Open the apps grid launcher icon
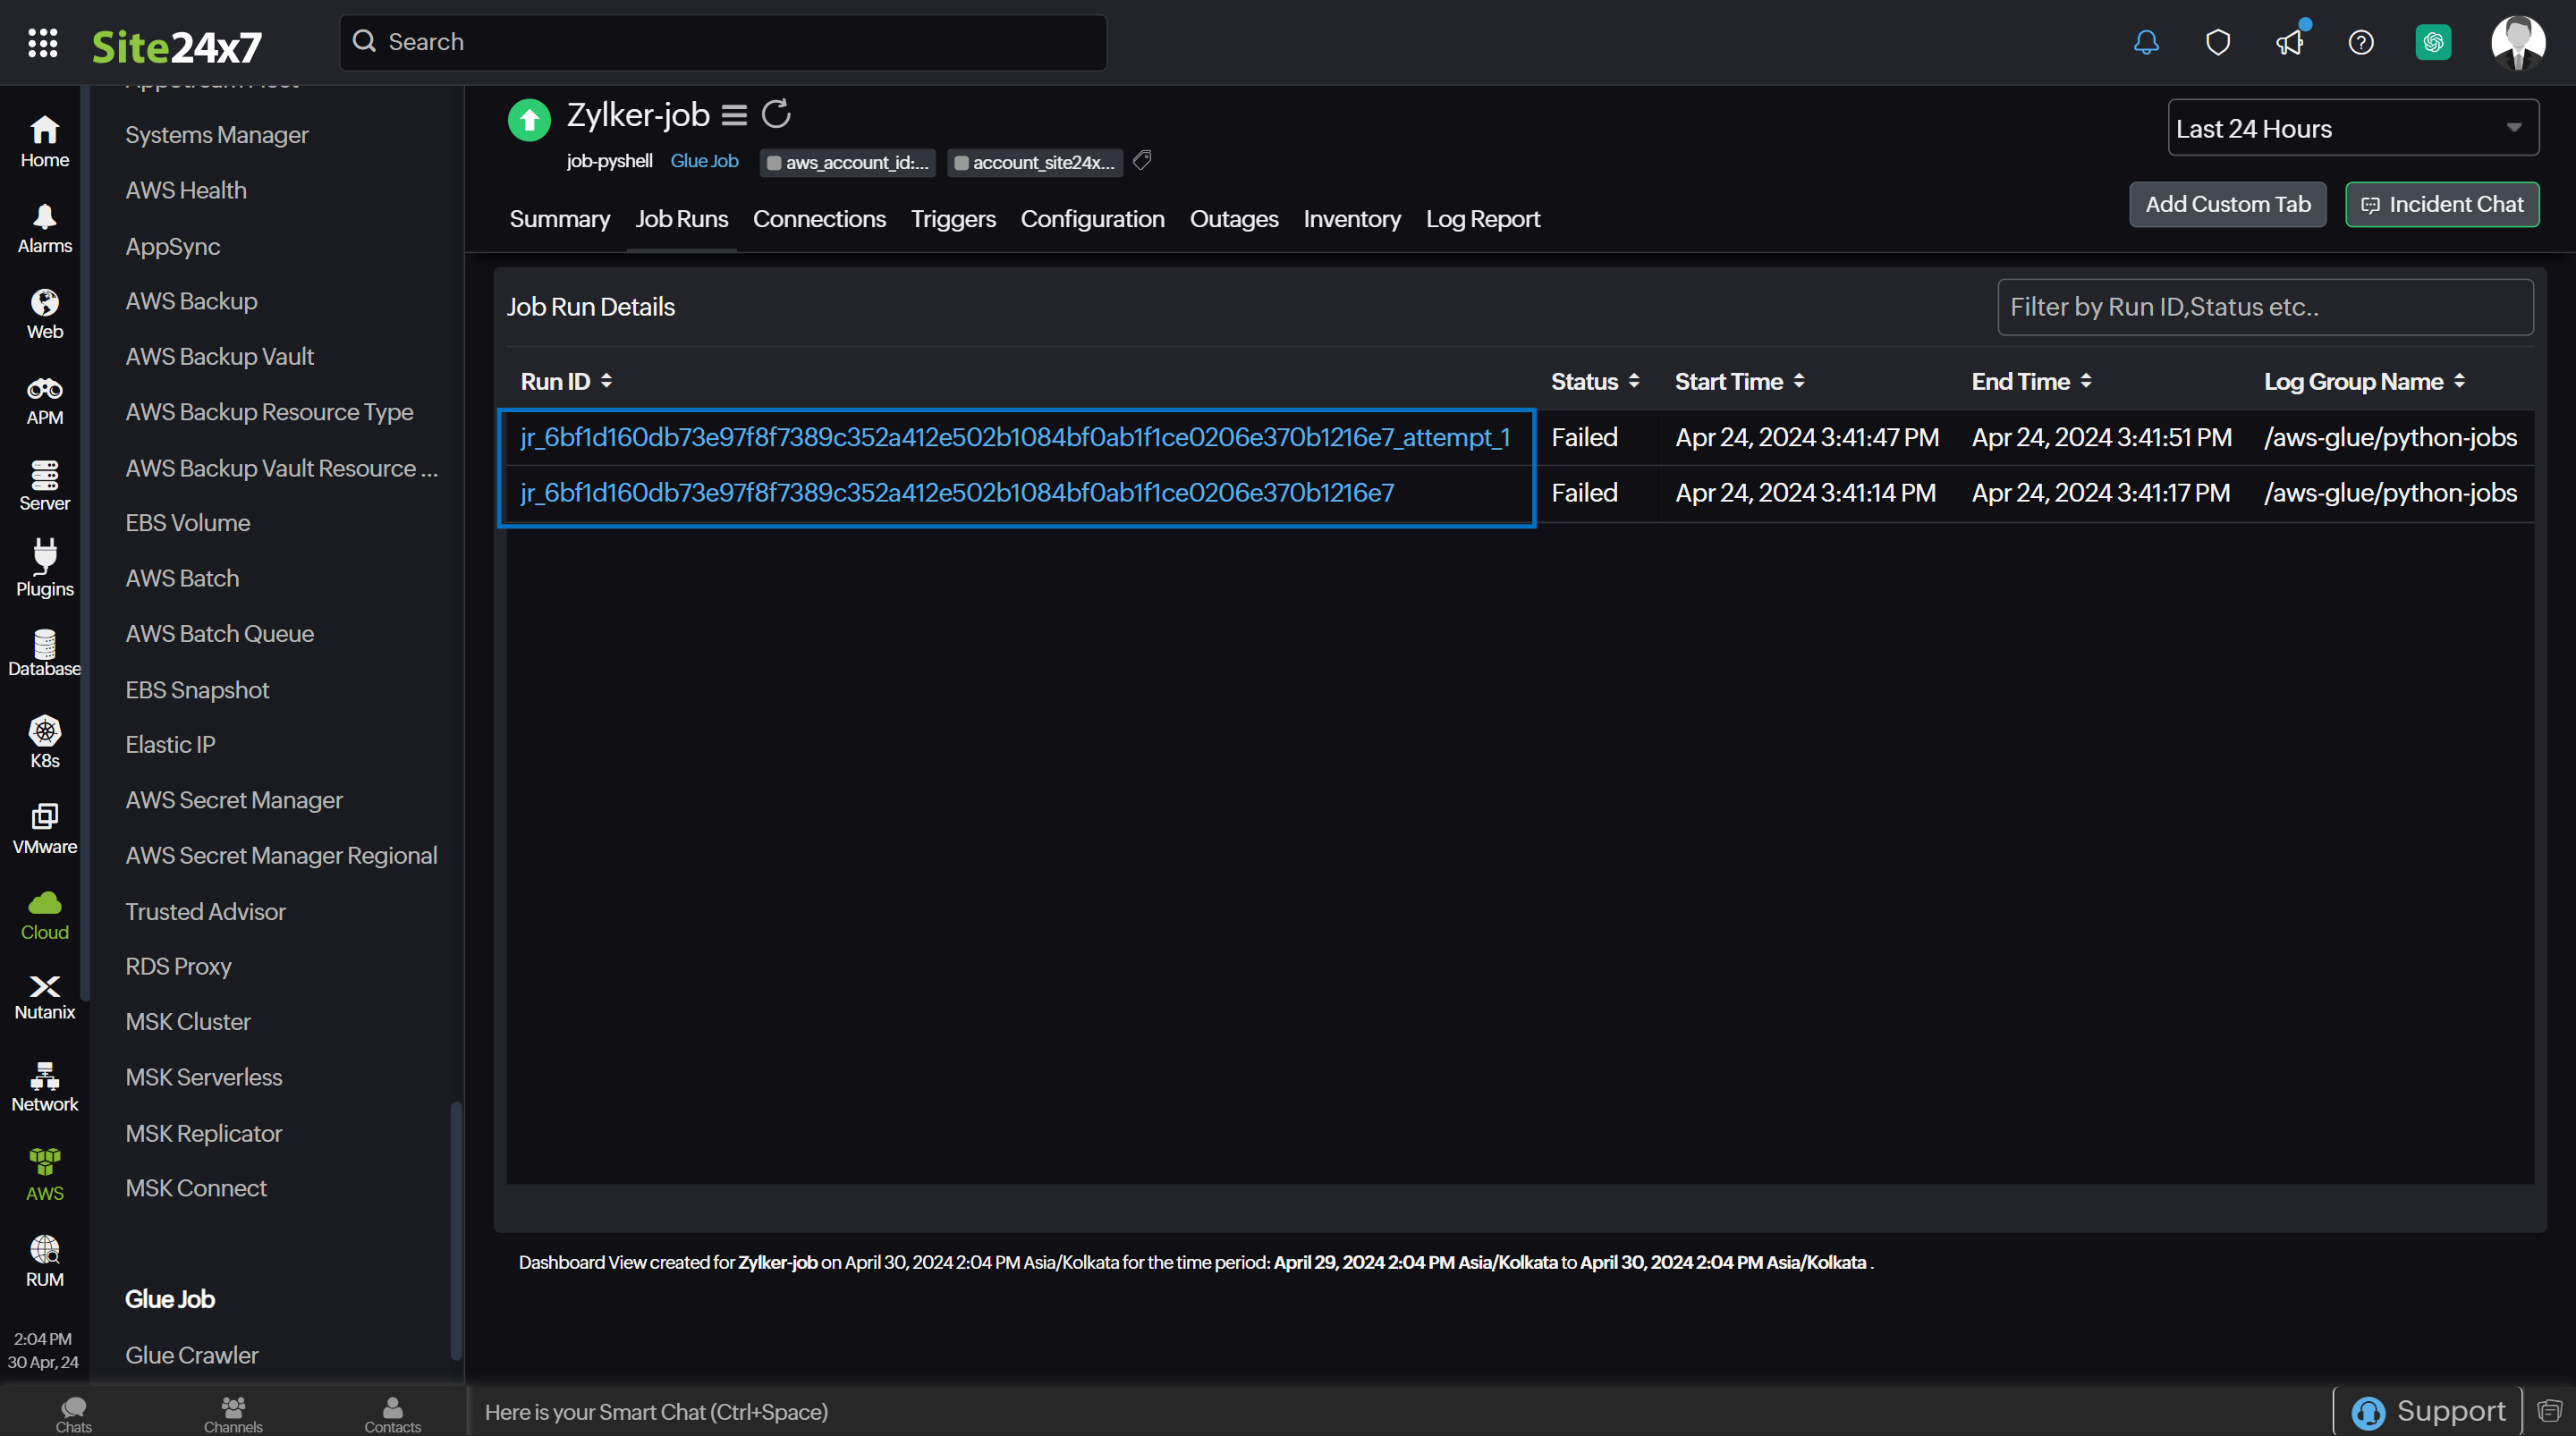Image resolution: width=2576 pixels, height=1436 pixels. point(42,42)
